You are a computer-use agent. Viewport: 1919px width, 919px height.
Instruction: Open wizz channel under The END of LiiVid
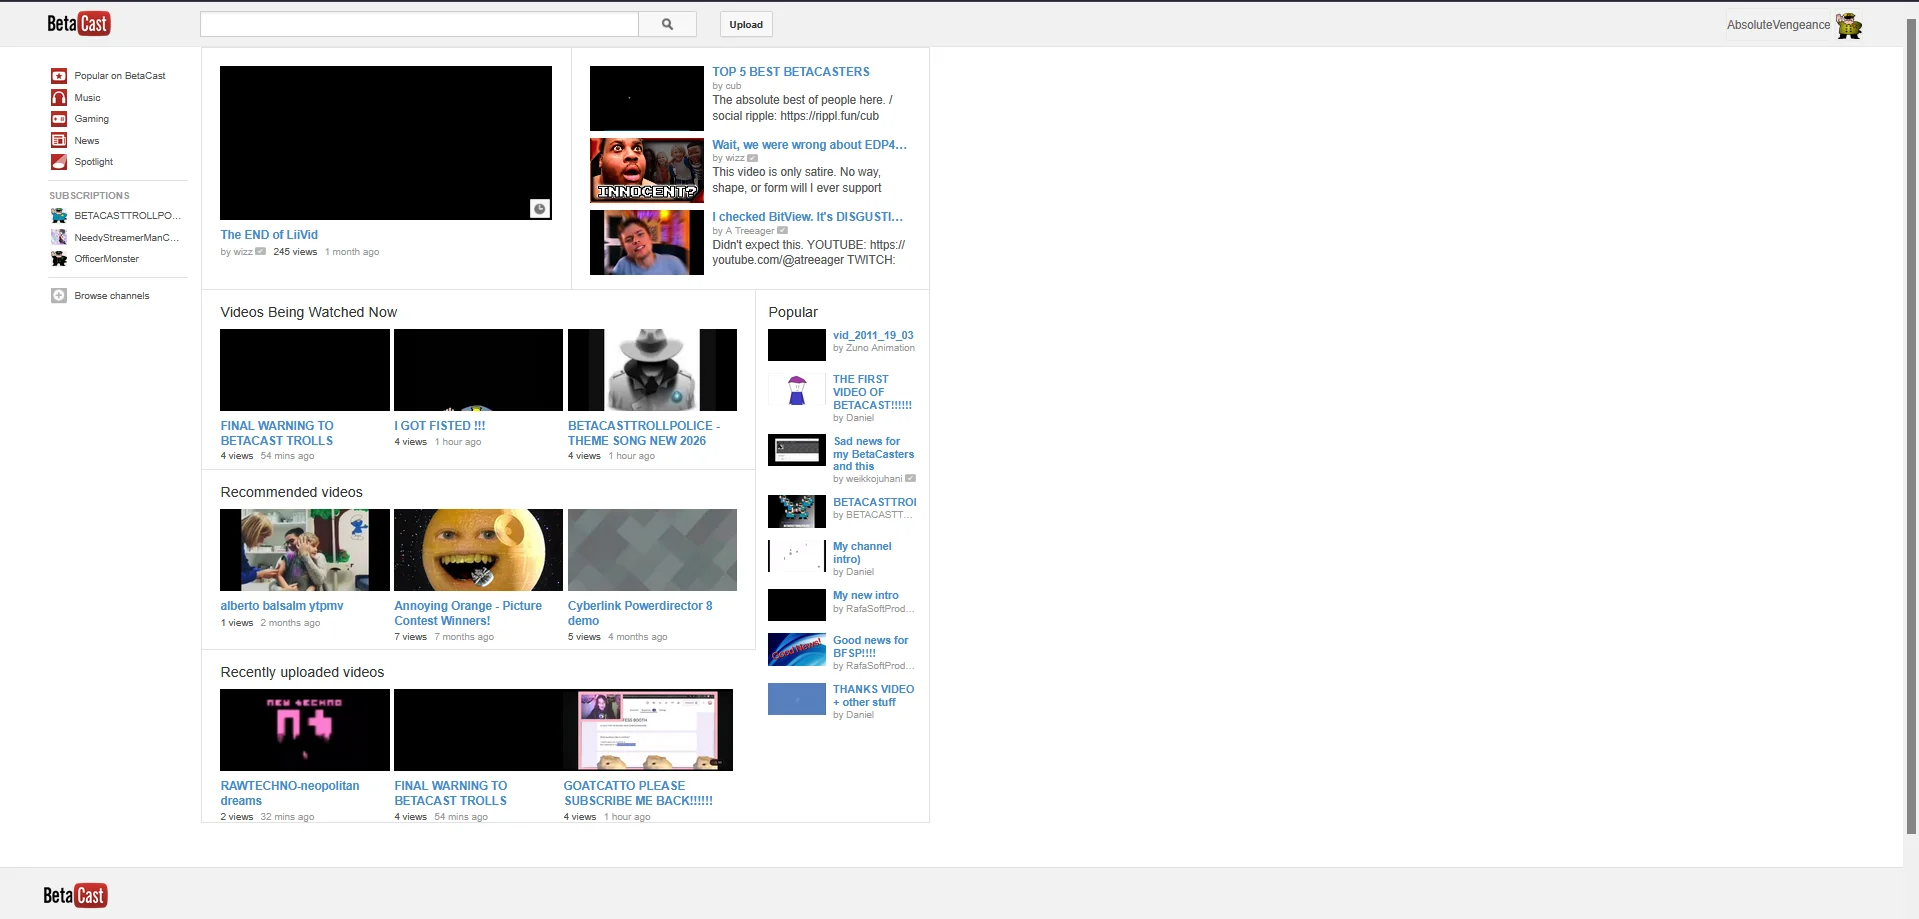click(x=243, y=252)
